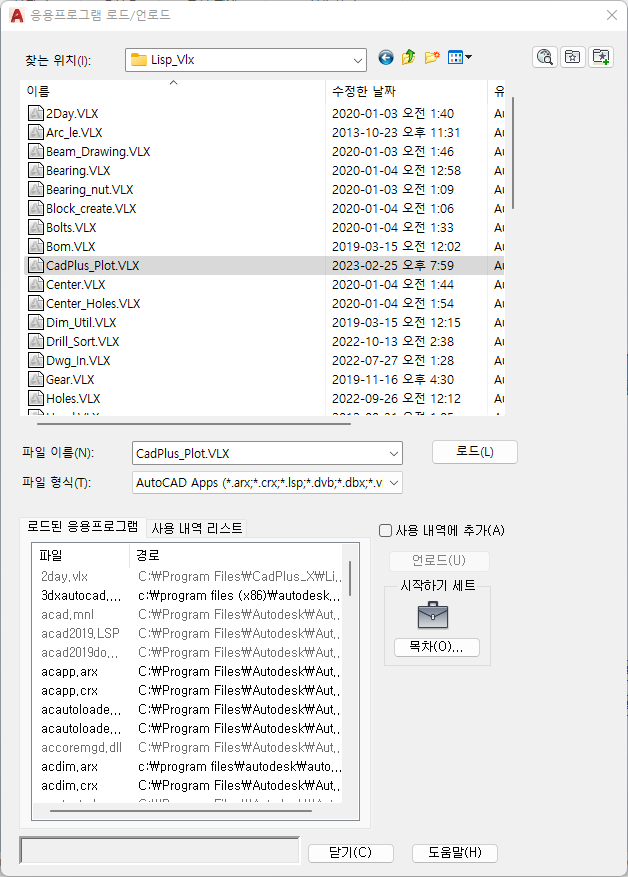628x877 pixels.
Task: Click the 언로드(U) button
Action: click(x=439, y=560)
